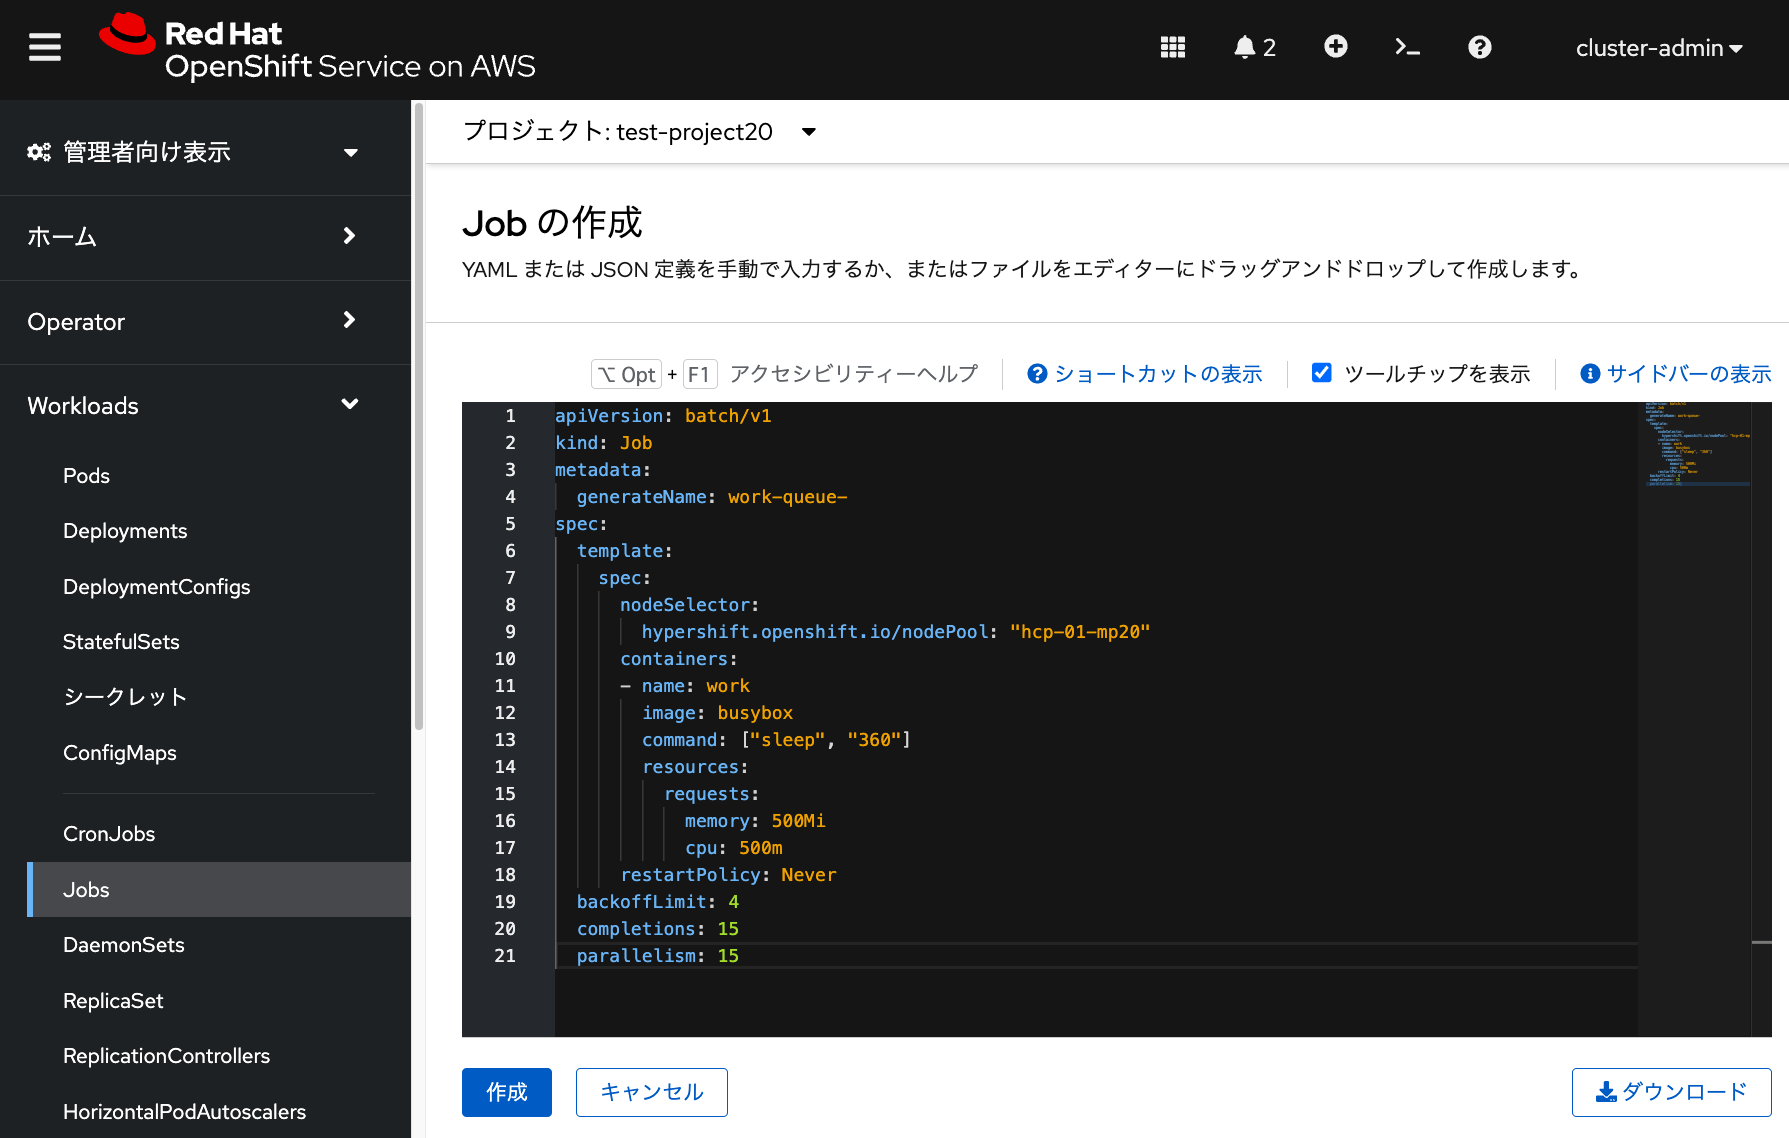This screenshot has width=1789, height=1138.
Task: Open the 管理者向け表示 perspective switcher
Action: click(x=193, y=152)
